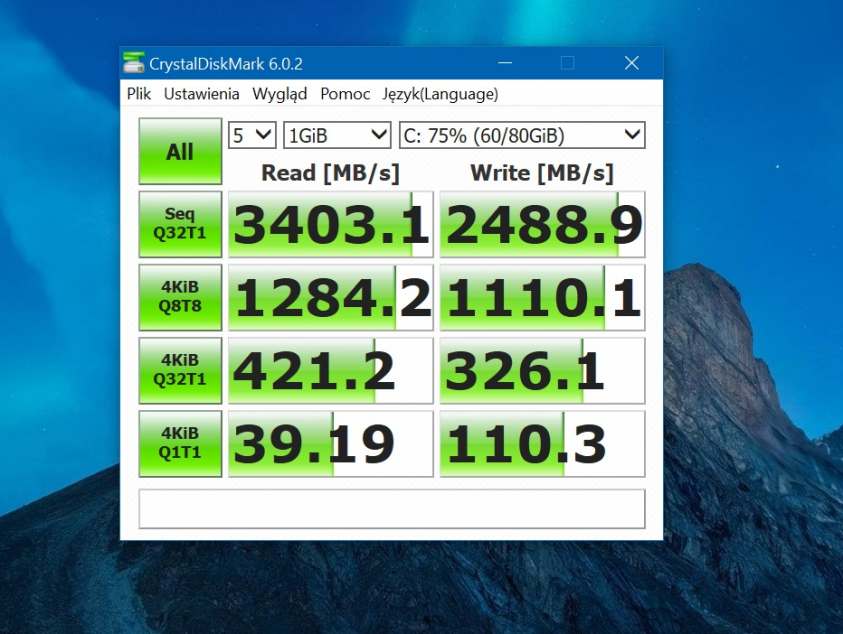
Task: Run the 4KiB Q1T1 benchmark
Action: [x=179, y=443]
